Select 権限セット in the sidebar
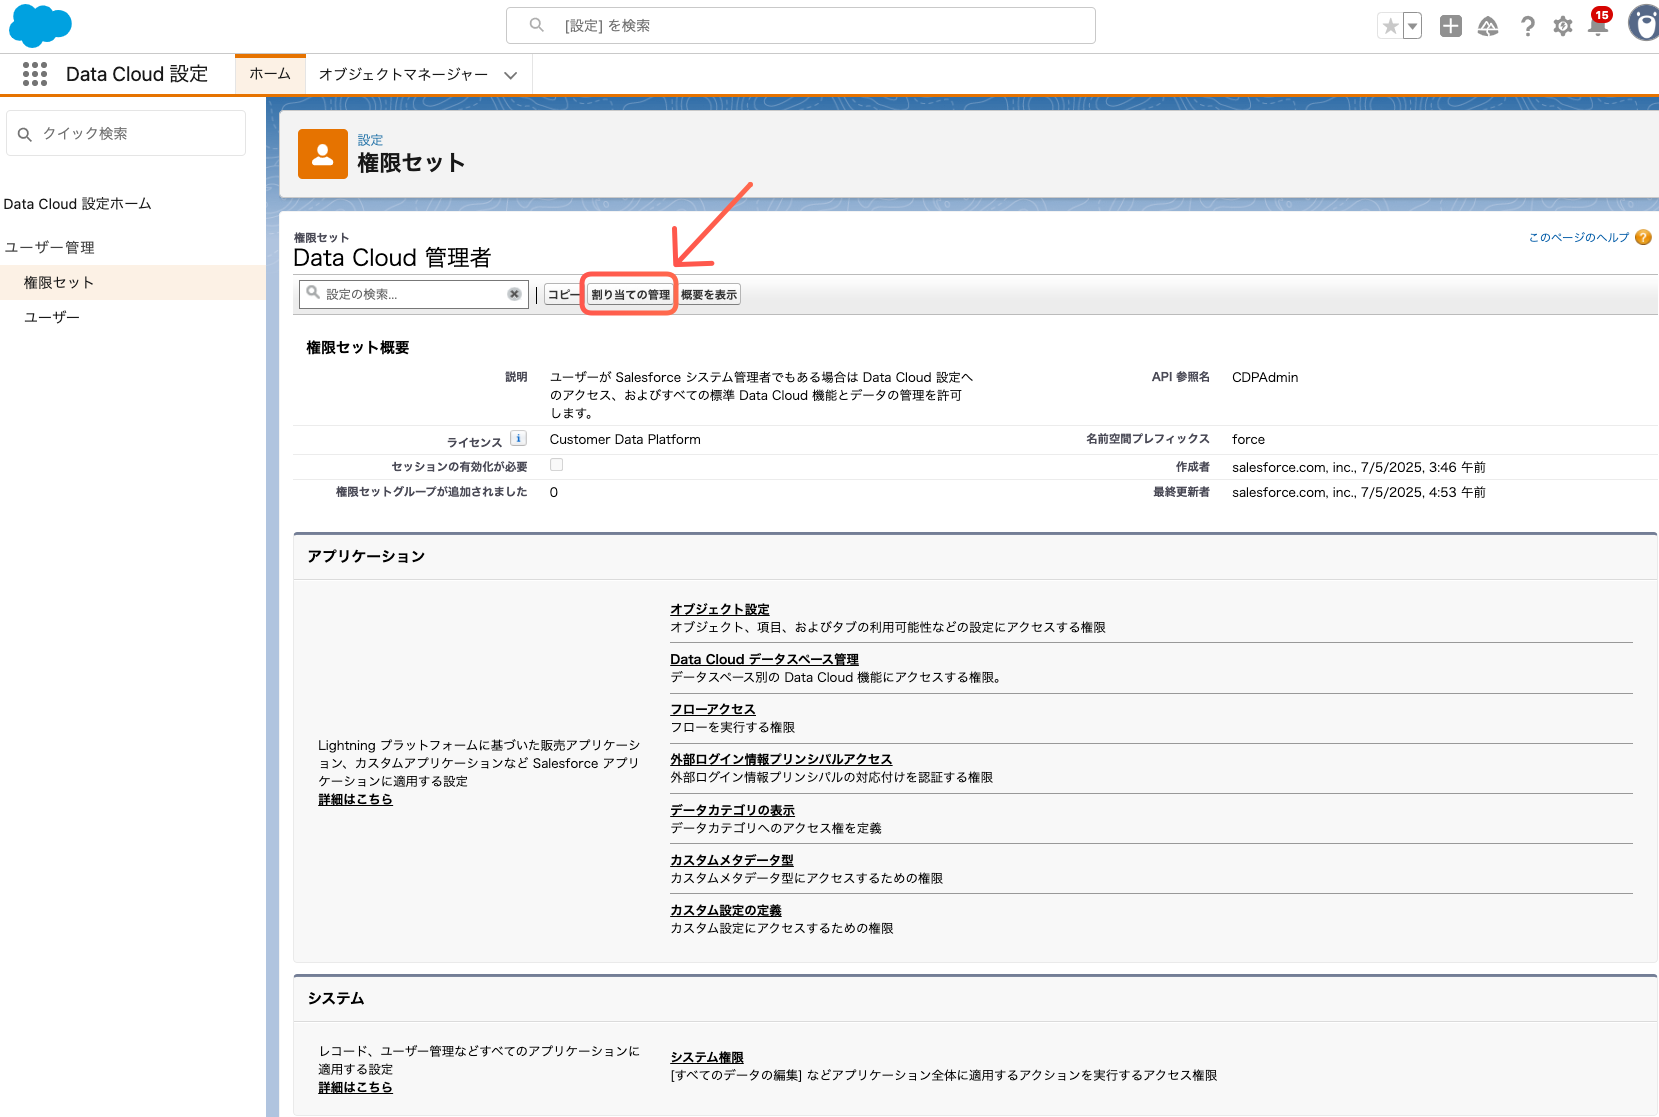Viewport: 1659px width, 1117px height. [133, 283]
